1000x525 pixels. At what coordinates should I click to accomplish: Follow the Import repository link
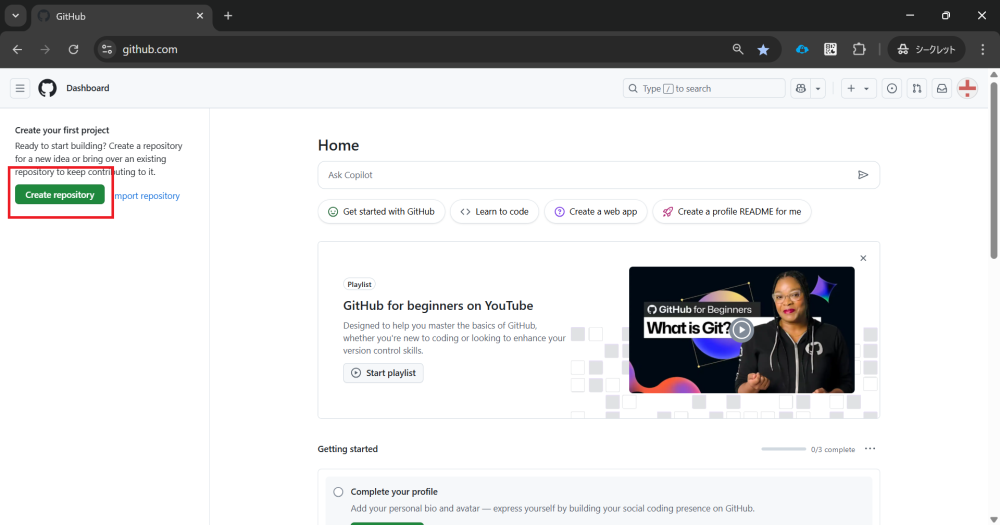click(x=147, y=196)
